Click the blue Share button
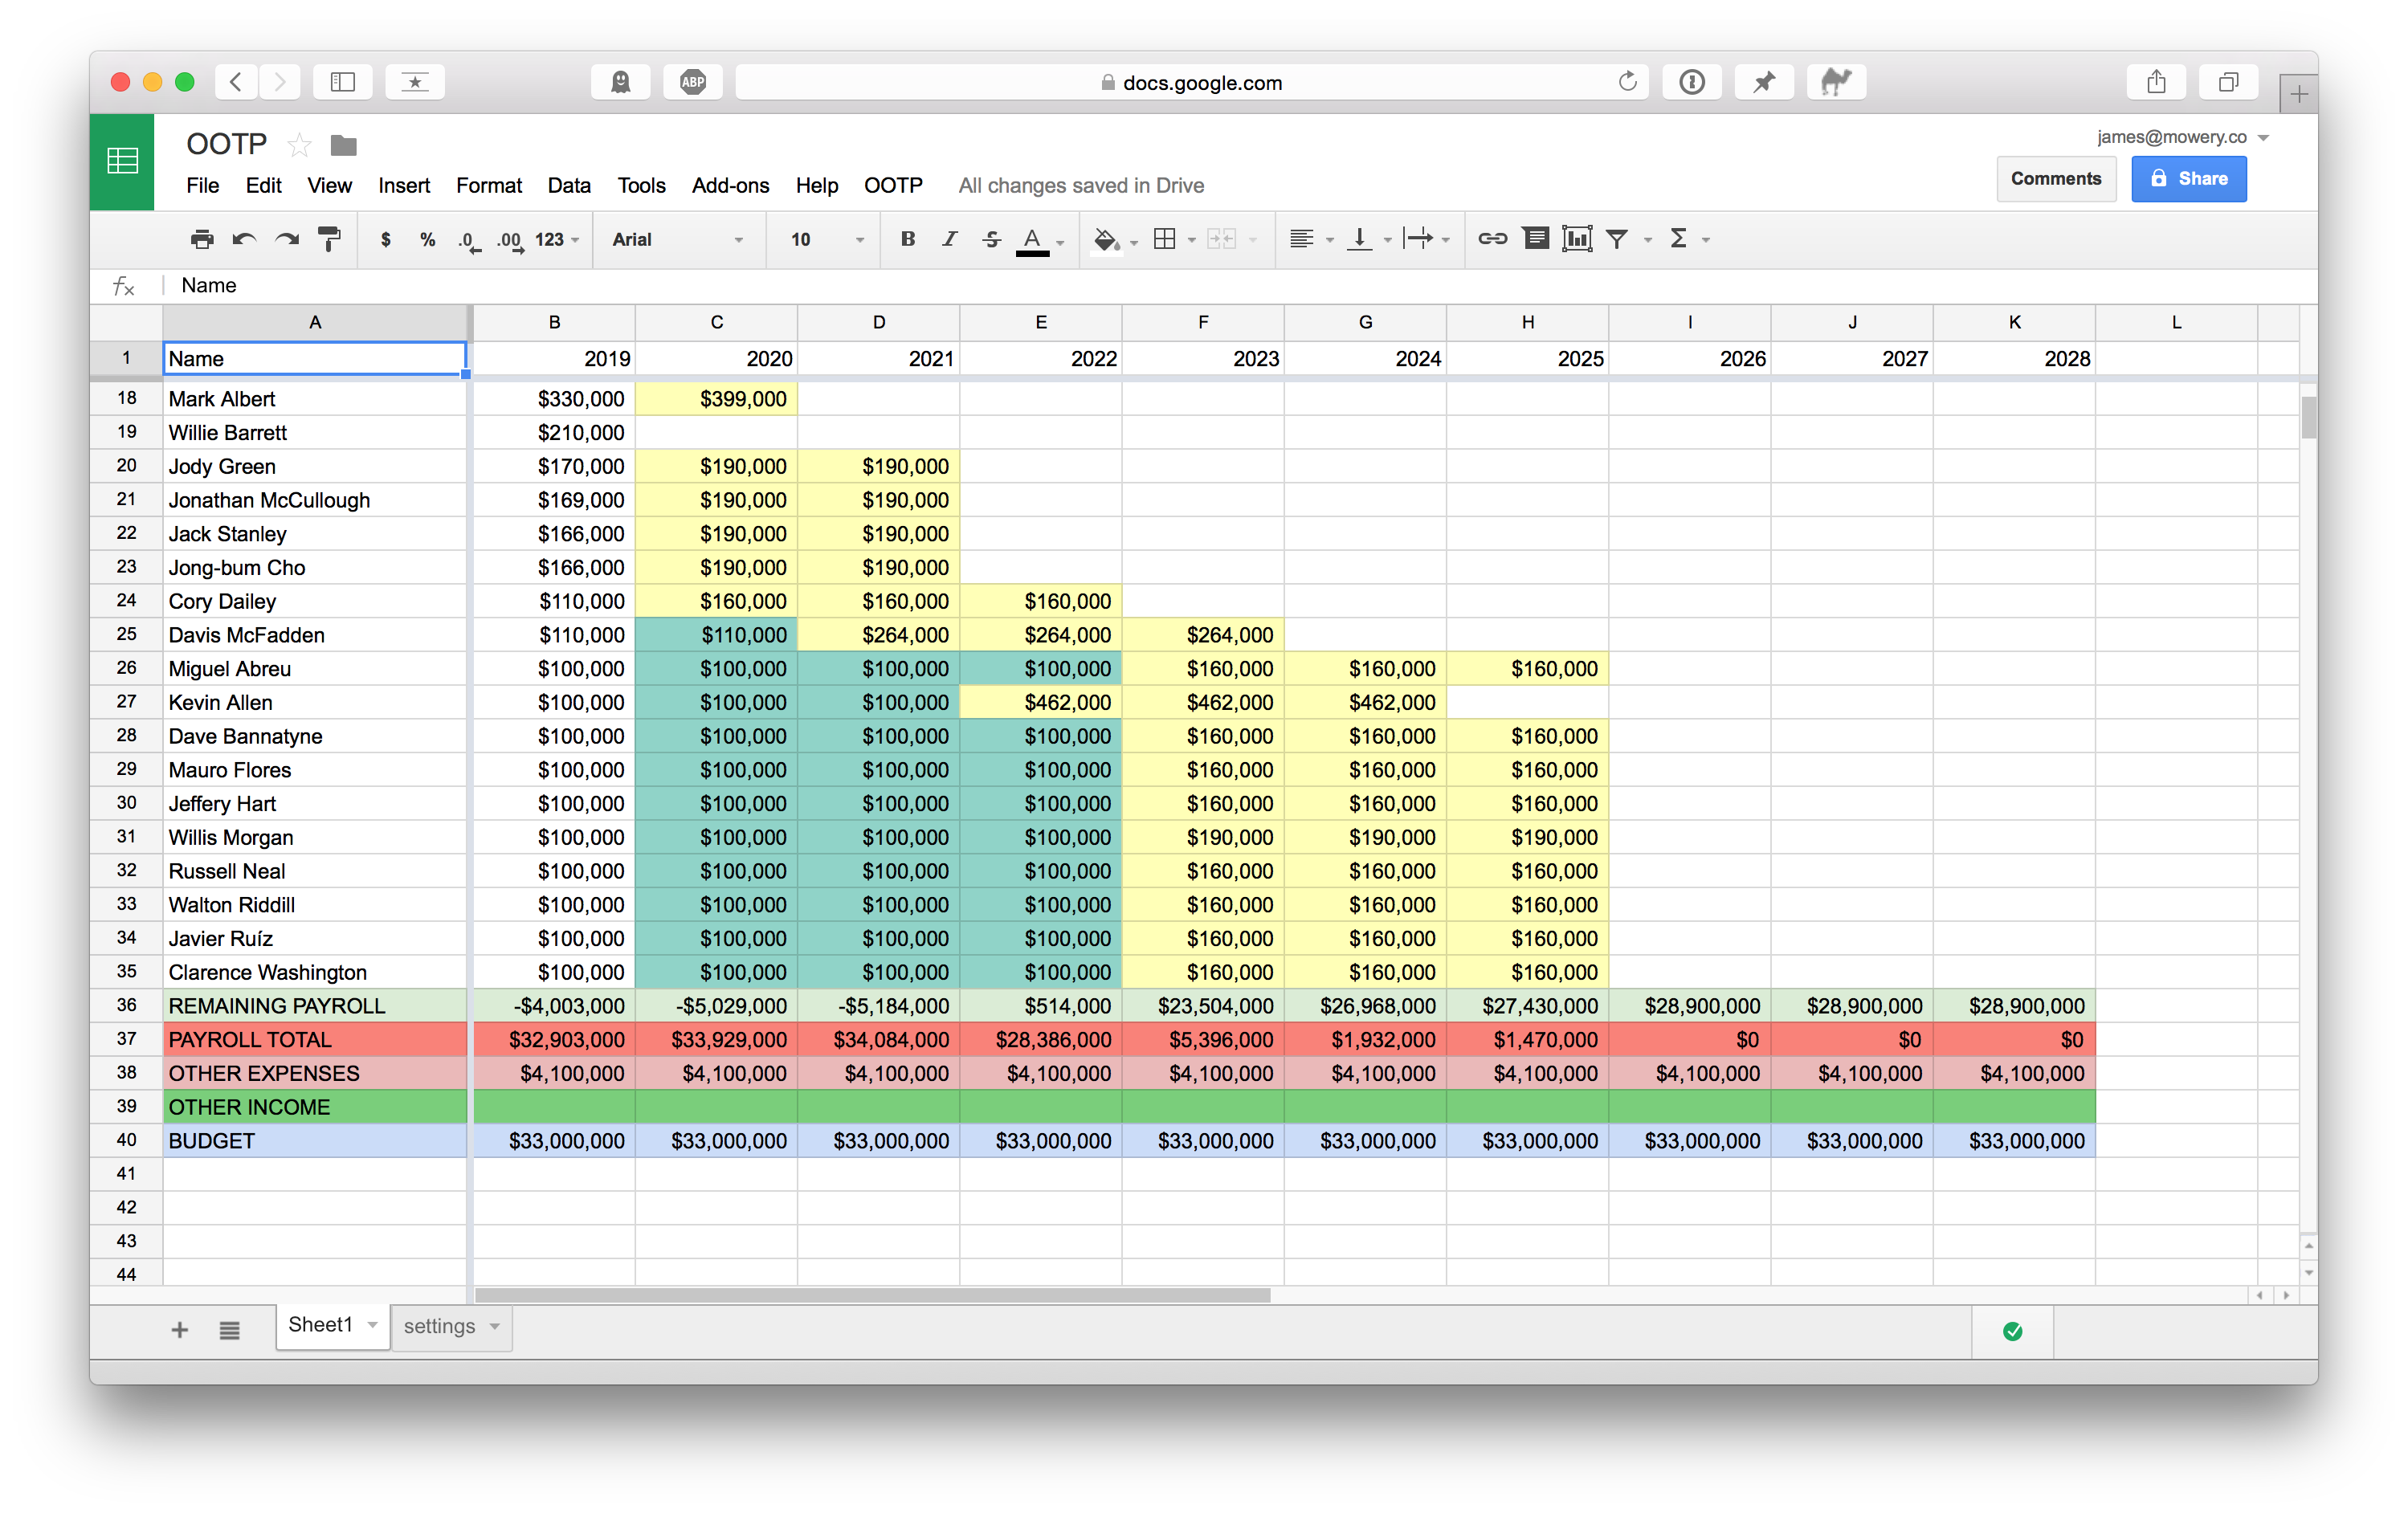Screen dimensions: 2408x1513 click(x=2188, y=179)
